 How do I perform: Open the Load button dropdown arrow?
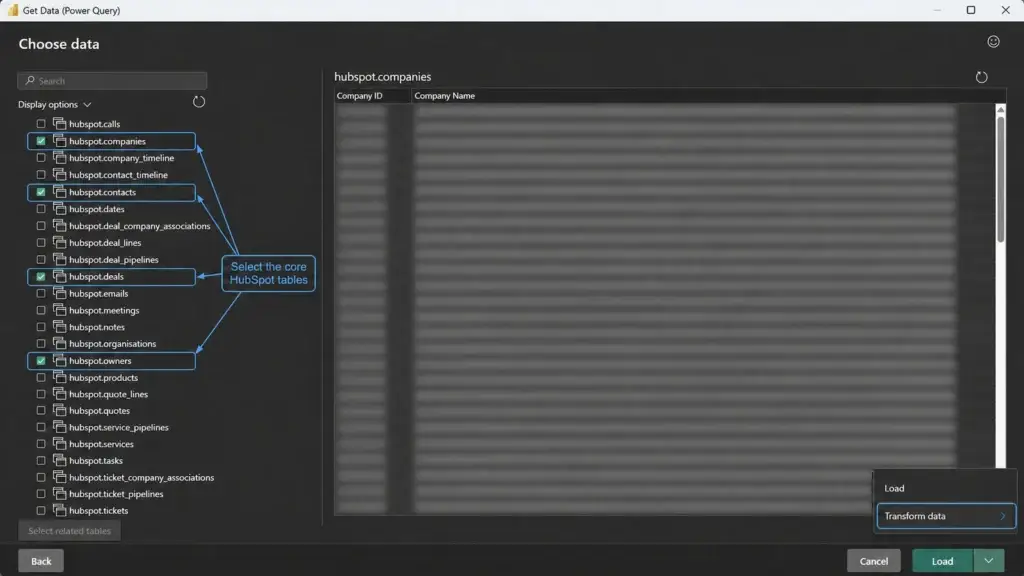[989, 561]
